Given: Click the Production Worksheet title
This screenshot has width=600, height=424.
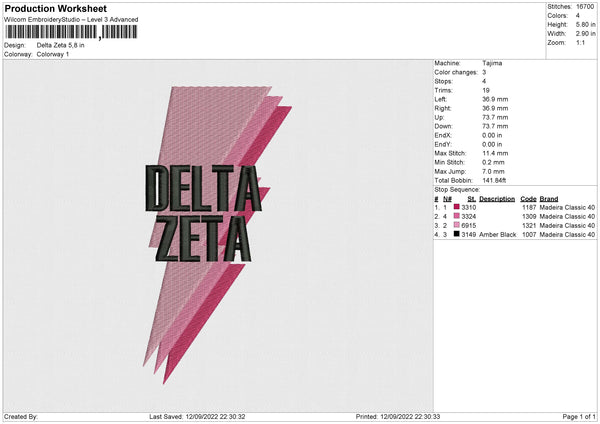Looking at the screenshot, I should click(x=55, y=8).
